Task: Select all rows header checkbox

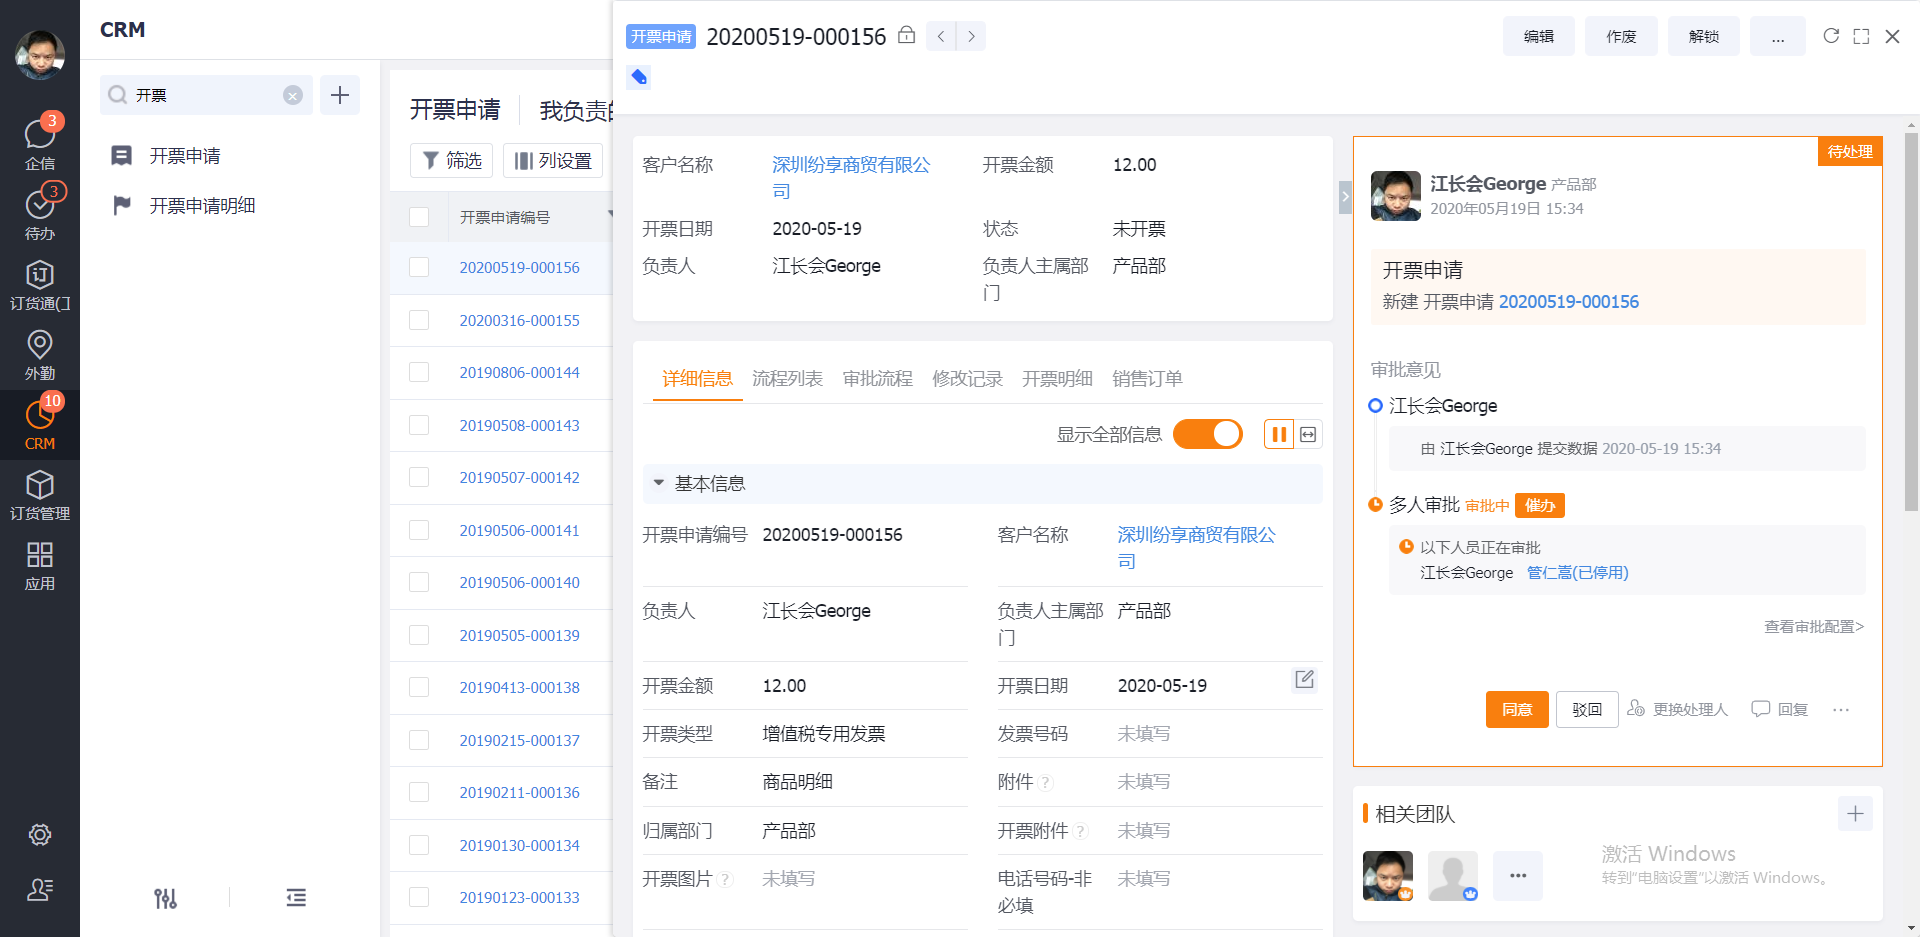Action: (419, 217)
